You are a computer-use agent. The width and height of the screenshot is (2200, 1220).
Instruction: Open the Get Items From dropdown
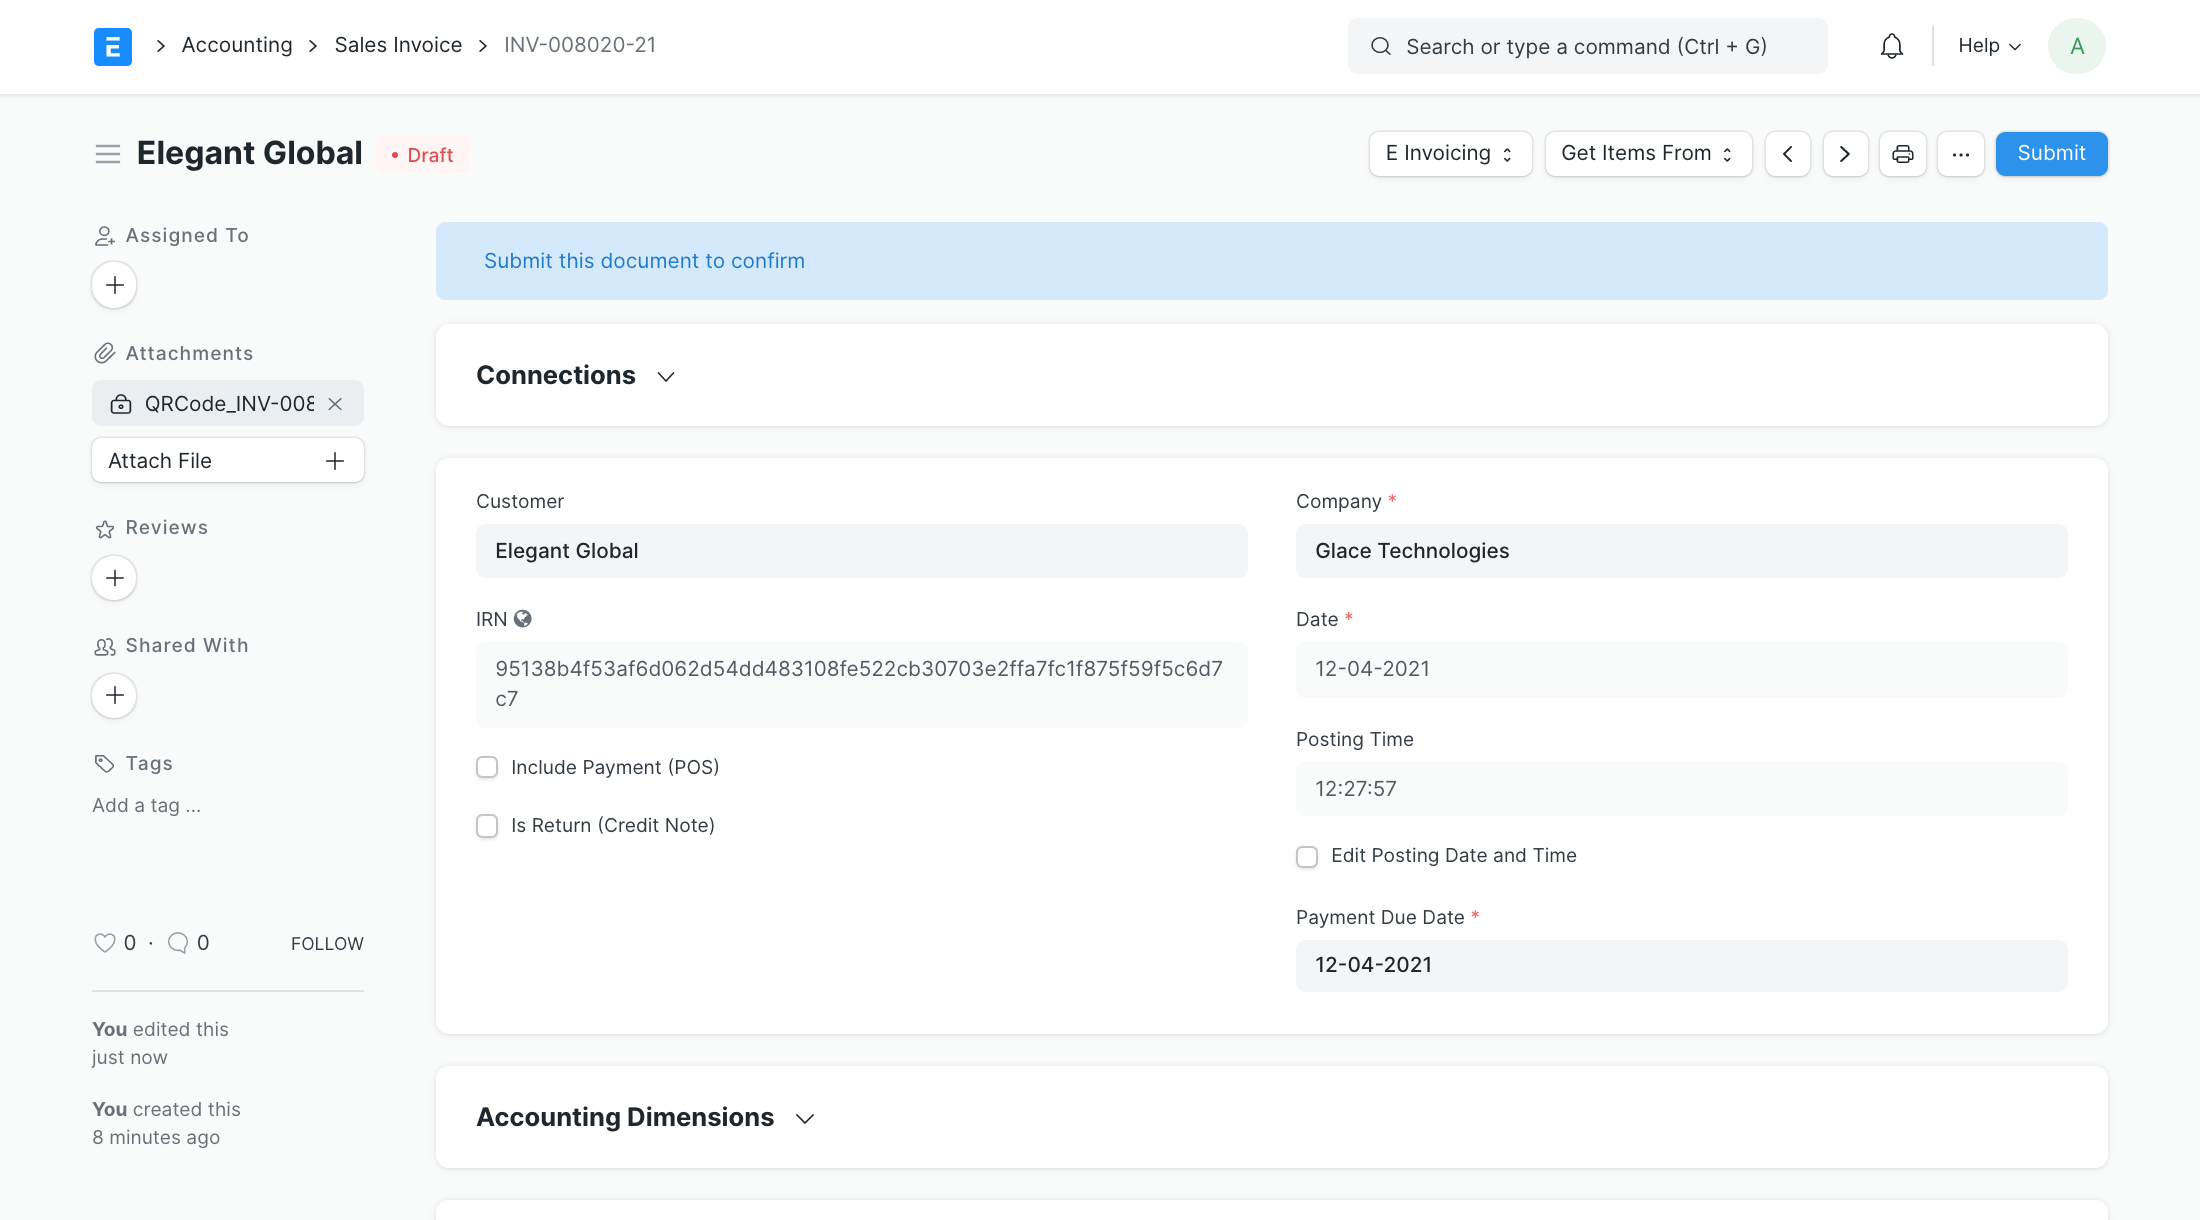1647,154
